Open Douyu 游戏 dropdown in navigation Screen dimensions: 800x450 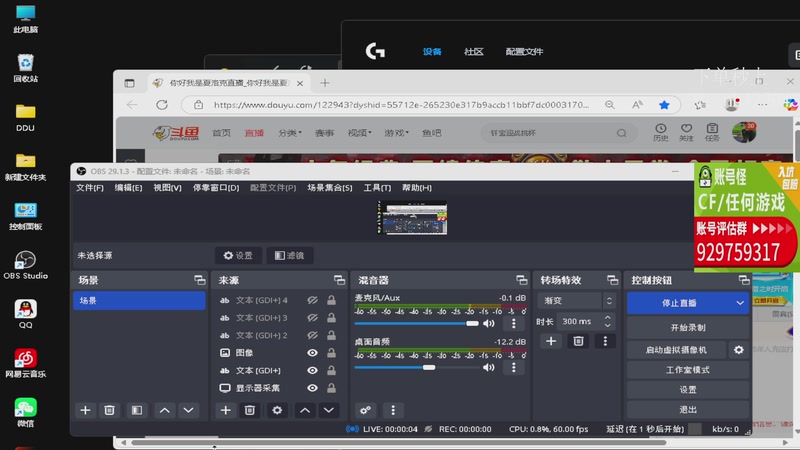tap(396, 133)
